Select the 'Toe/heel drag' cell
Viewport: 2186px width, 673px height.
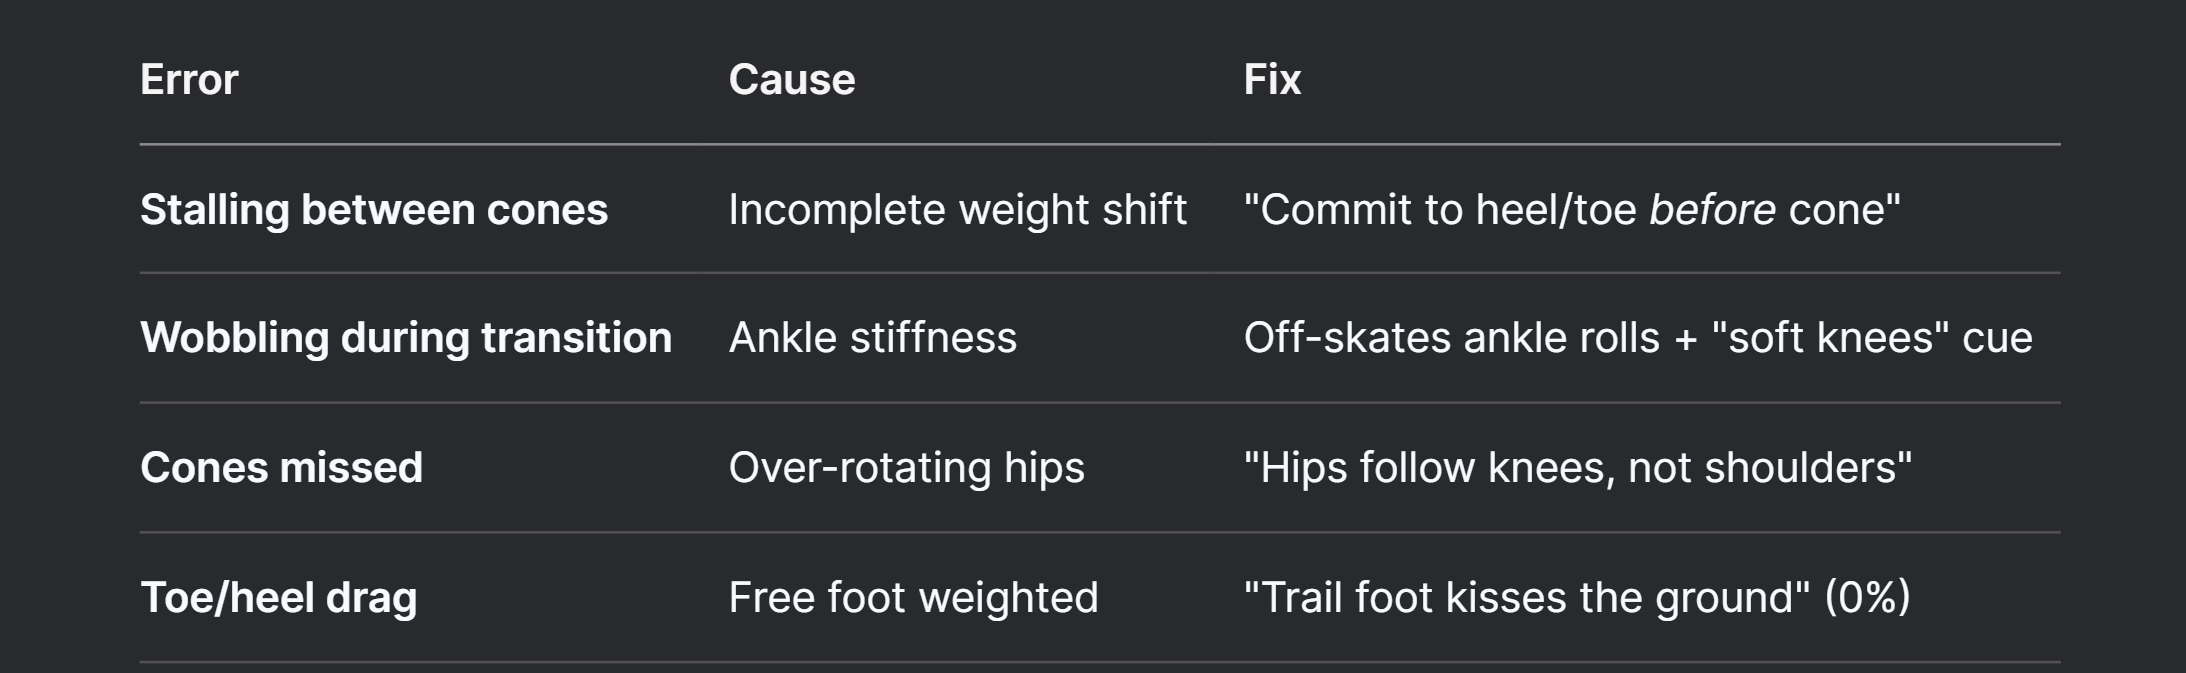279,598
